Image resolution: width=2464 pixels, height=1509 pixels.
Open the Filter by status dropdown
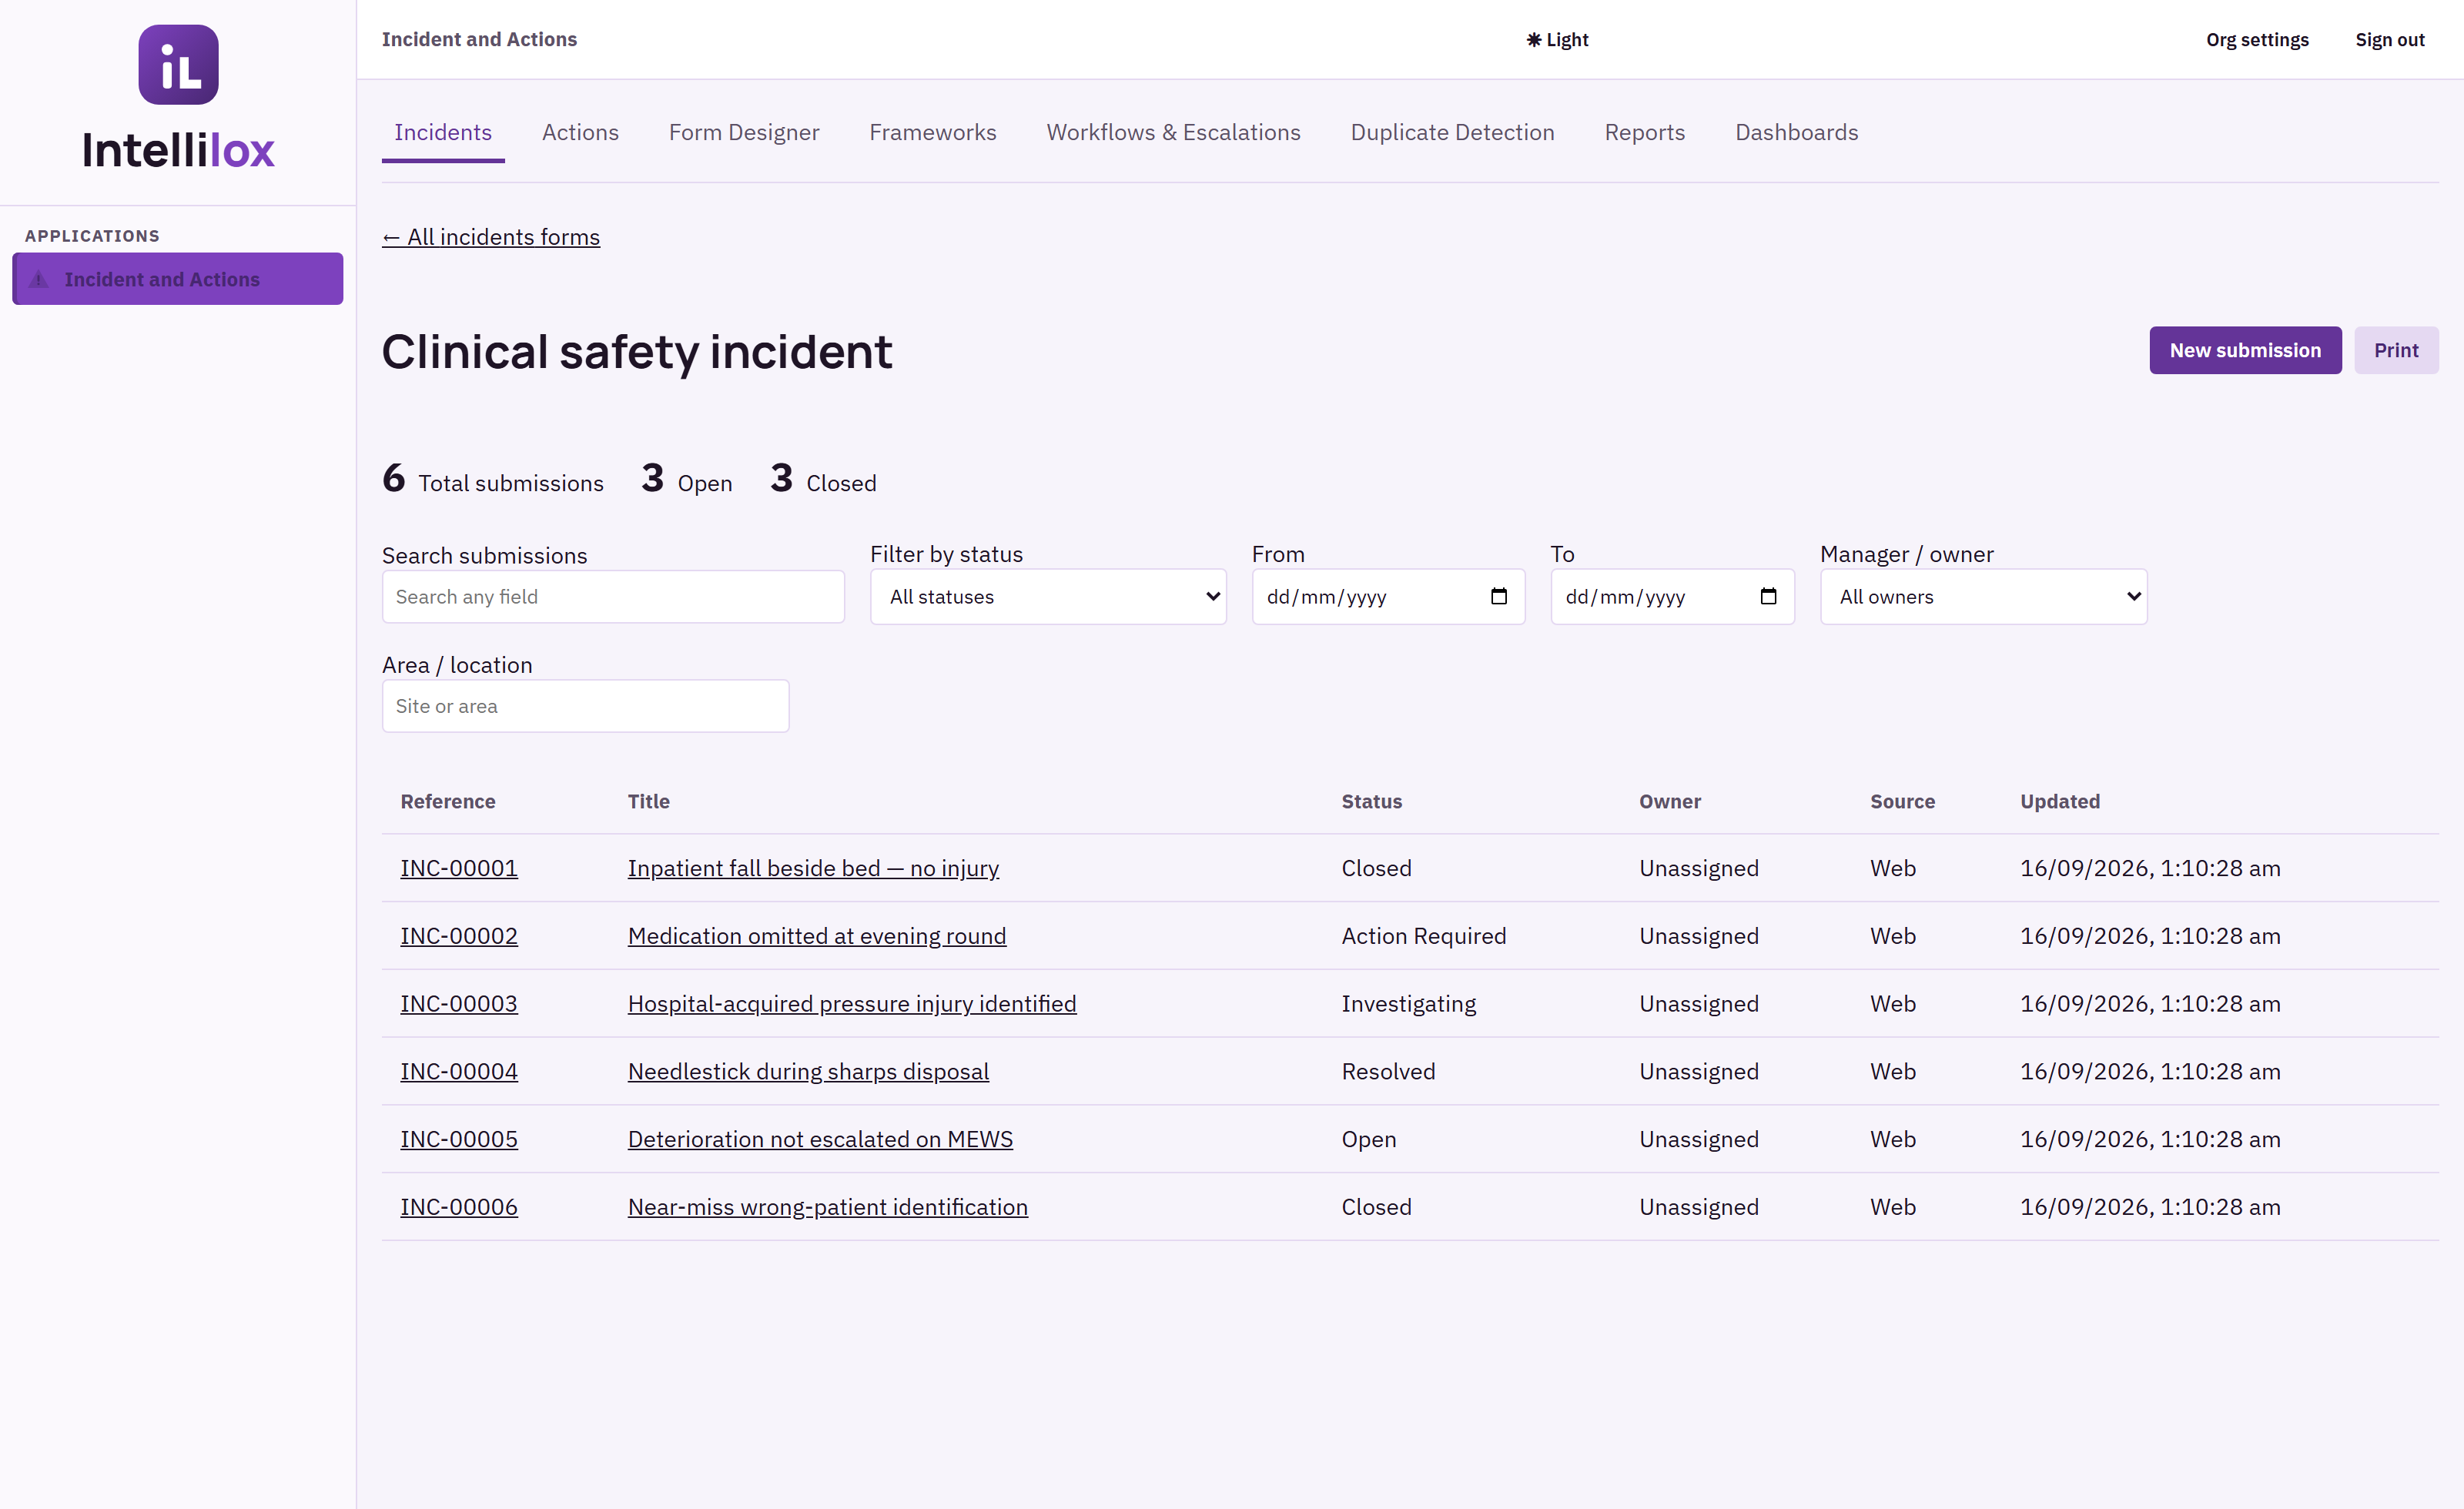click(1048, 597)
